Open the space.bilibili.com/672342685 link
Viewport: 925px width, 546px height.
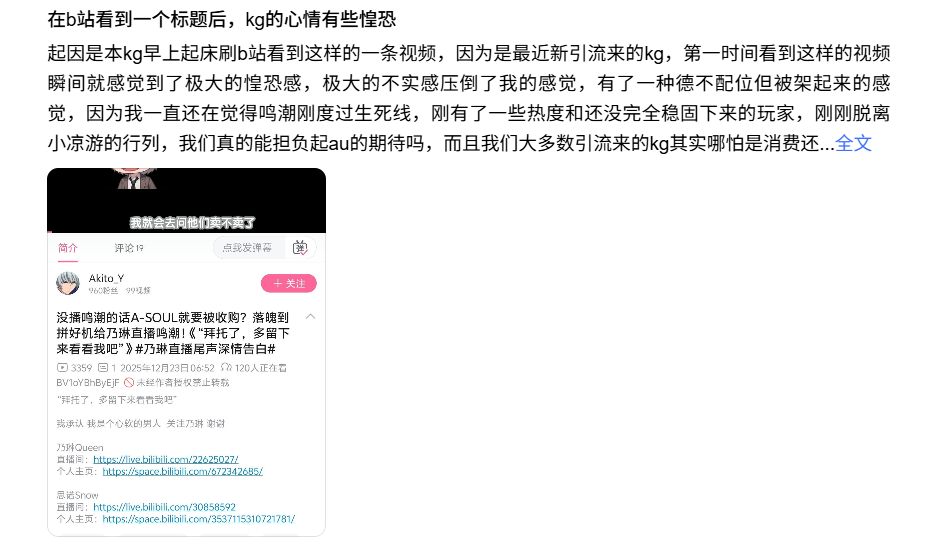pyautogui.click(x=182, y=471)
